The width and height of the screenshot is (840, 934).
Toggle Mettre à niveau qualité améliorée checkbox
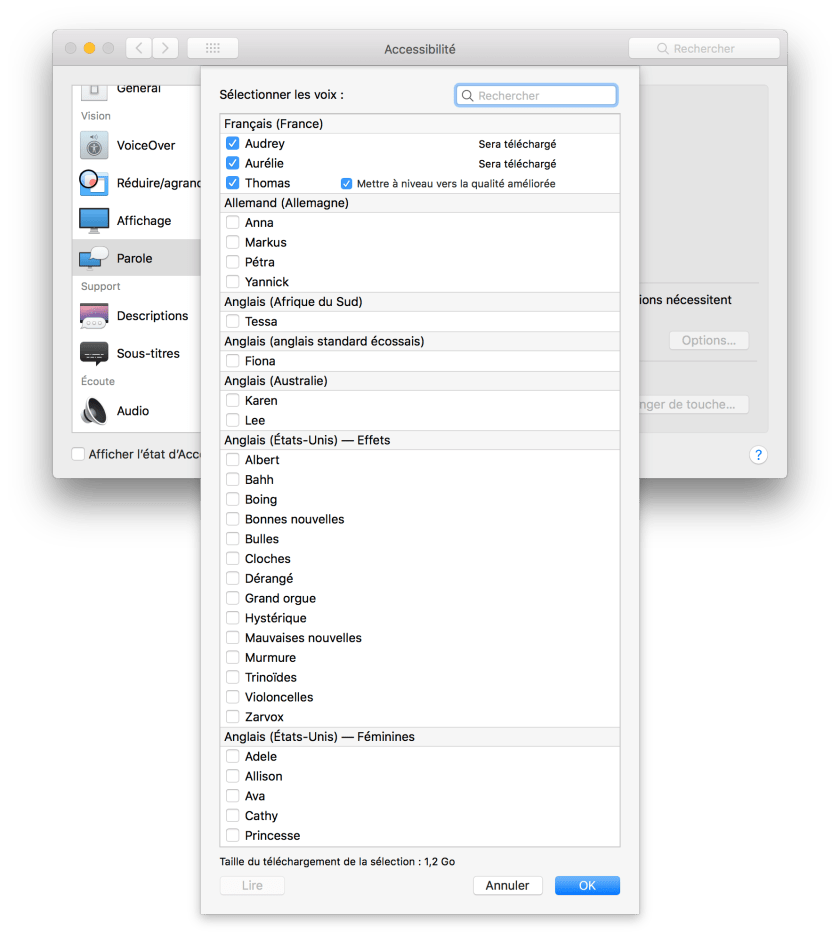(x=347, y=184)
